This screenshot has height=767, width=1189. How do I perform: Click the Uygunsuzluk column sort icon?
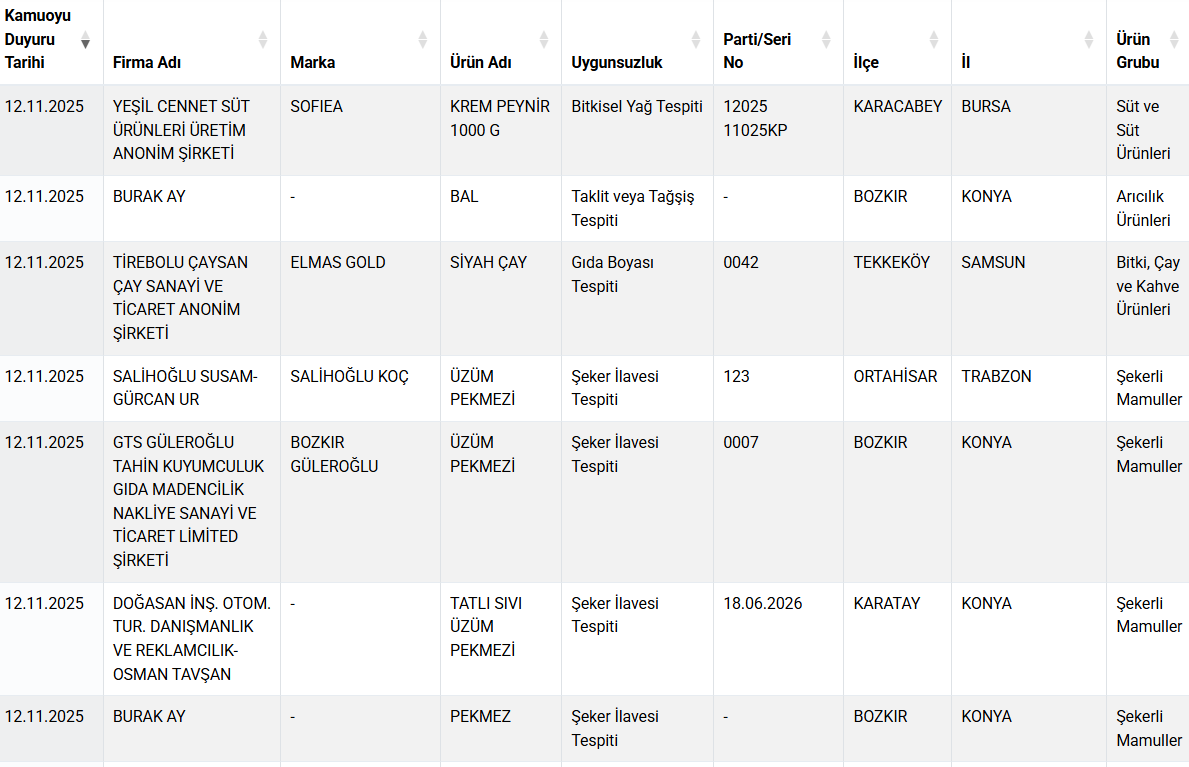point(696,40)
